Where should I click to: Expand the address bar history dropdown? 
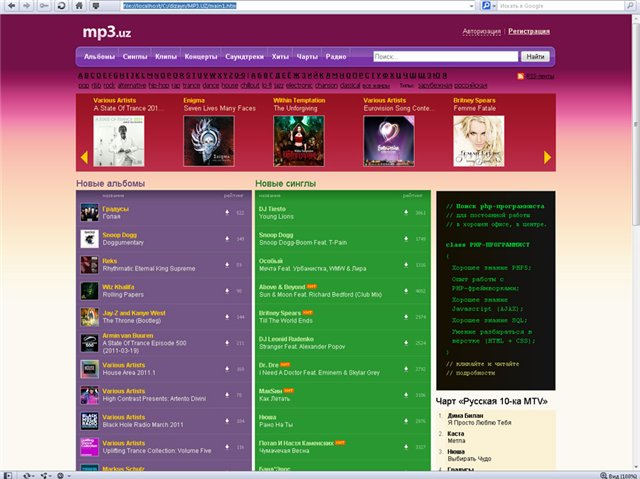pyautogui.click(x=472, y=6)
